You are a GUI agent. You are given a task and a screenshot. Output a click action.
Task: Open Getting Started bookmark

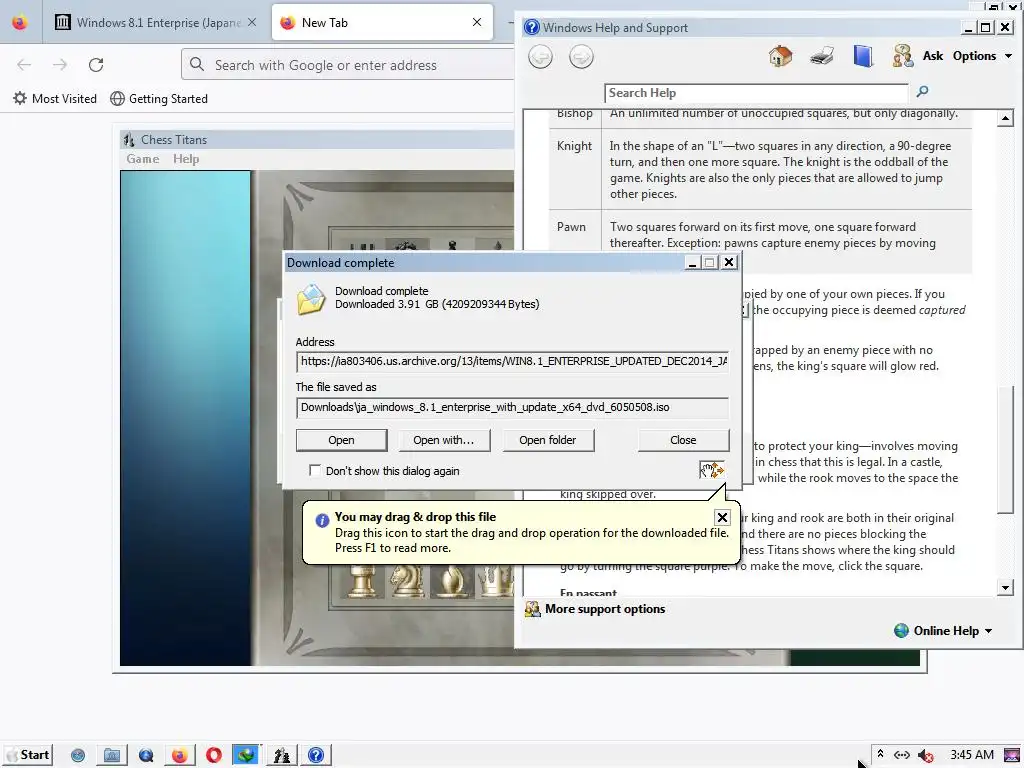[159, 99]
